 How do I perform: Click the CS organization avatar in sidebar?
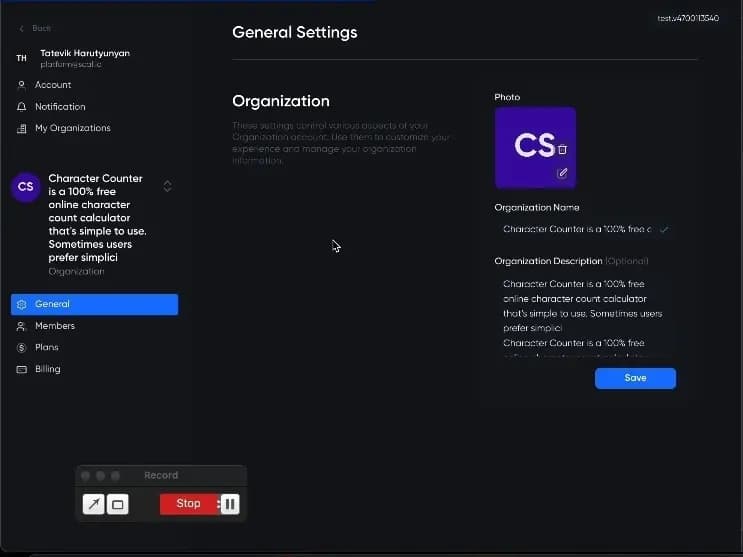tap(26, 187)
